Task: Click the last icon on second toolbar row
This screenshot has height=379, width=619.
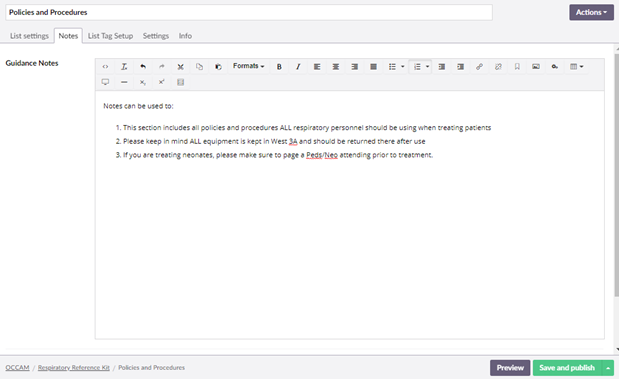Action: [180, 82]
